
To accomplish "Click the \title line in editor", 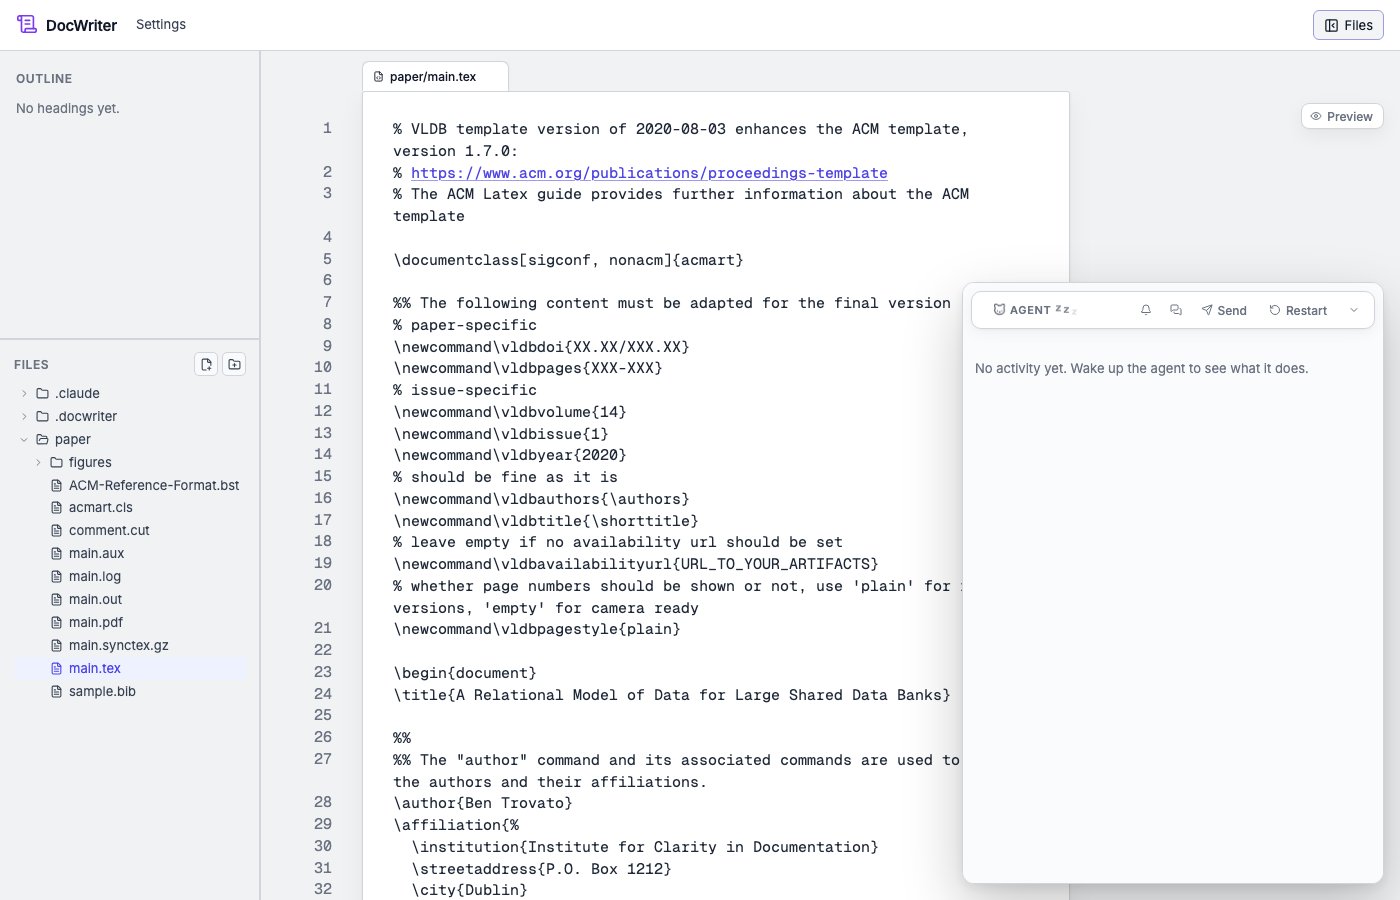I will point(672,695).
